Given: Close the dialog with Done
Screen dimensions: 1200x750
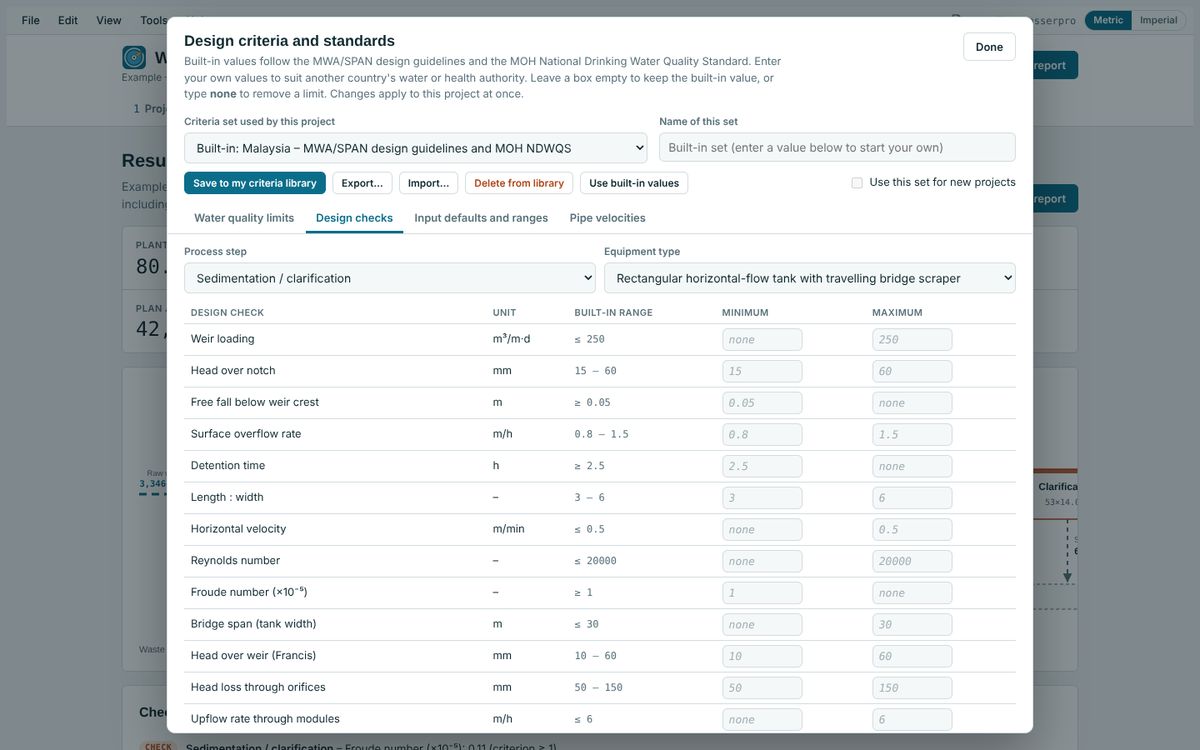Looking at the screenshot, I should click(989, 47).
